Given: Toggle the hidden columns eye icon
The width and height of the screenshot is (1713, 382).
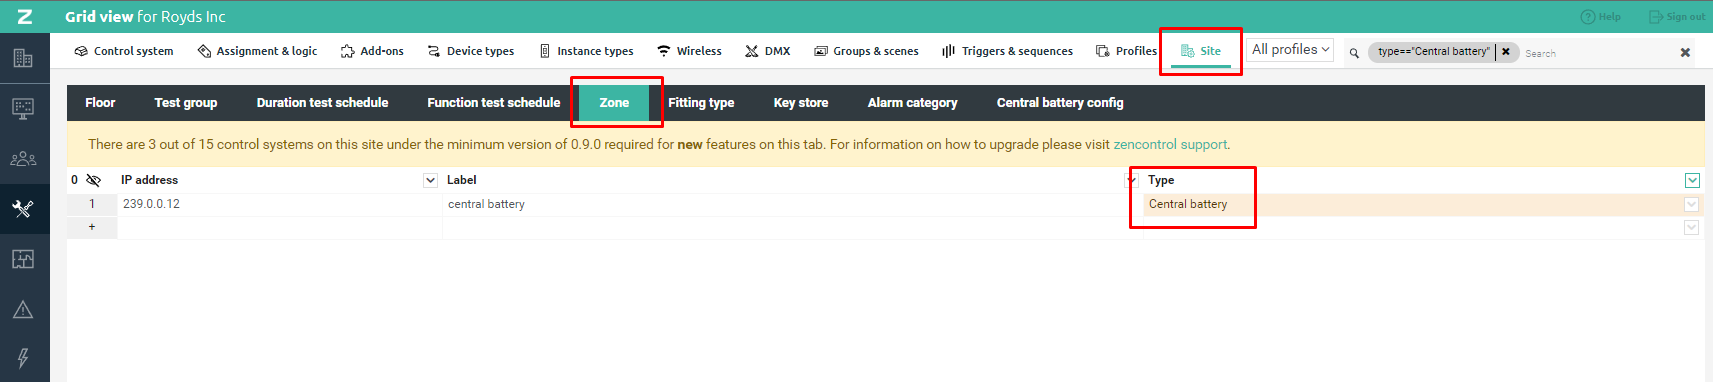Looking at the screenshot, I should (93, 180).
